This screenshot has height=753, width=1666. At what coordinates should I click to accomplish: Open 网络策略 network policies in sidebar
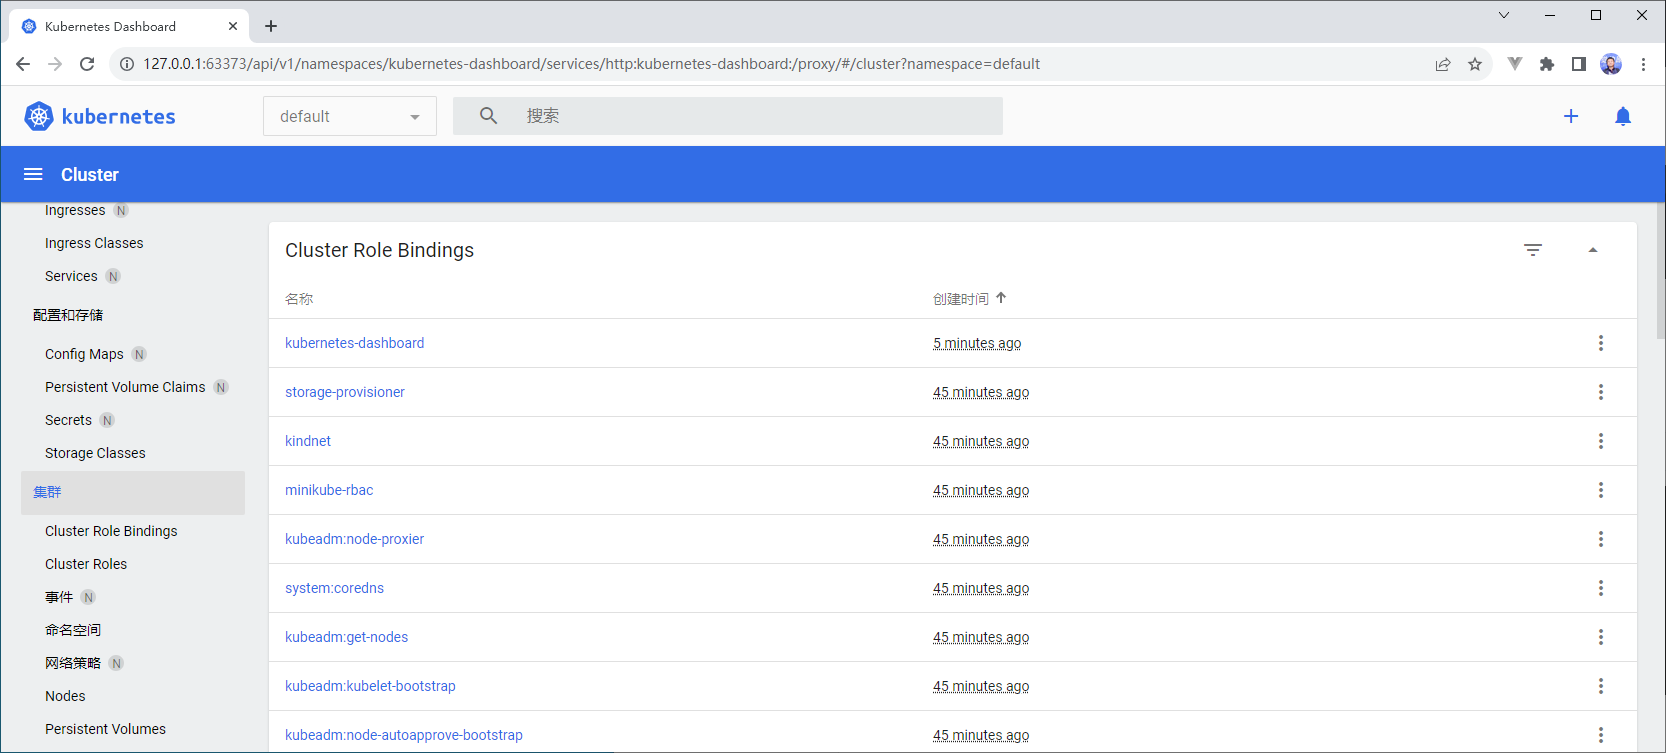point(73,663)
